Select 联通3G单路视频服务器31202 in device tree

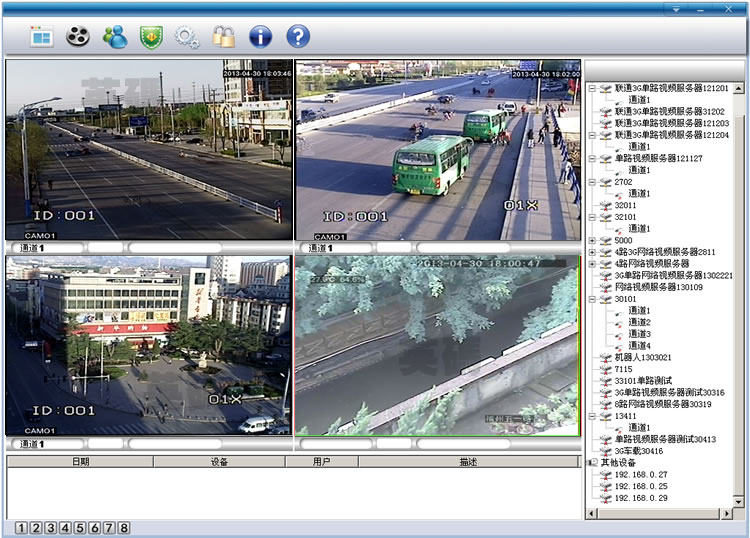pos(670,111)
